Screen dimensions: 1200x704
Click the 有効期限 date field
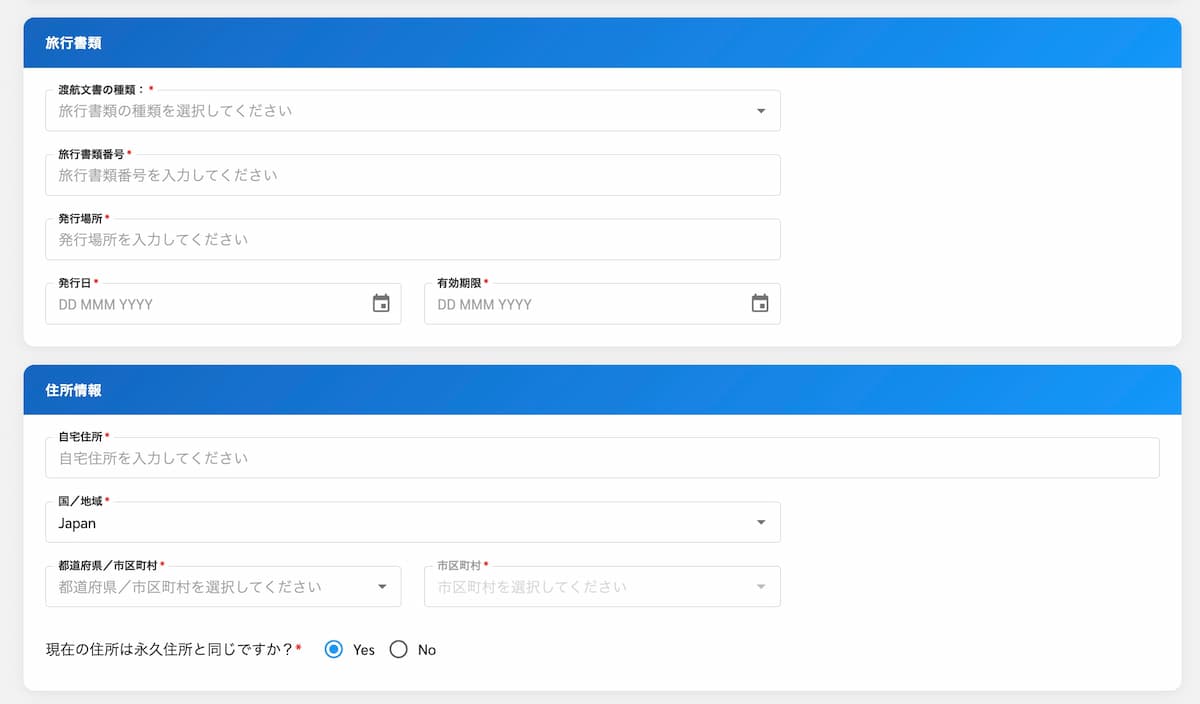point(602,304)
